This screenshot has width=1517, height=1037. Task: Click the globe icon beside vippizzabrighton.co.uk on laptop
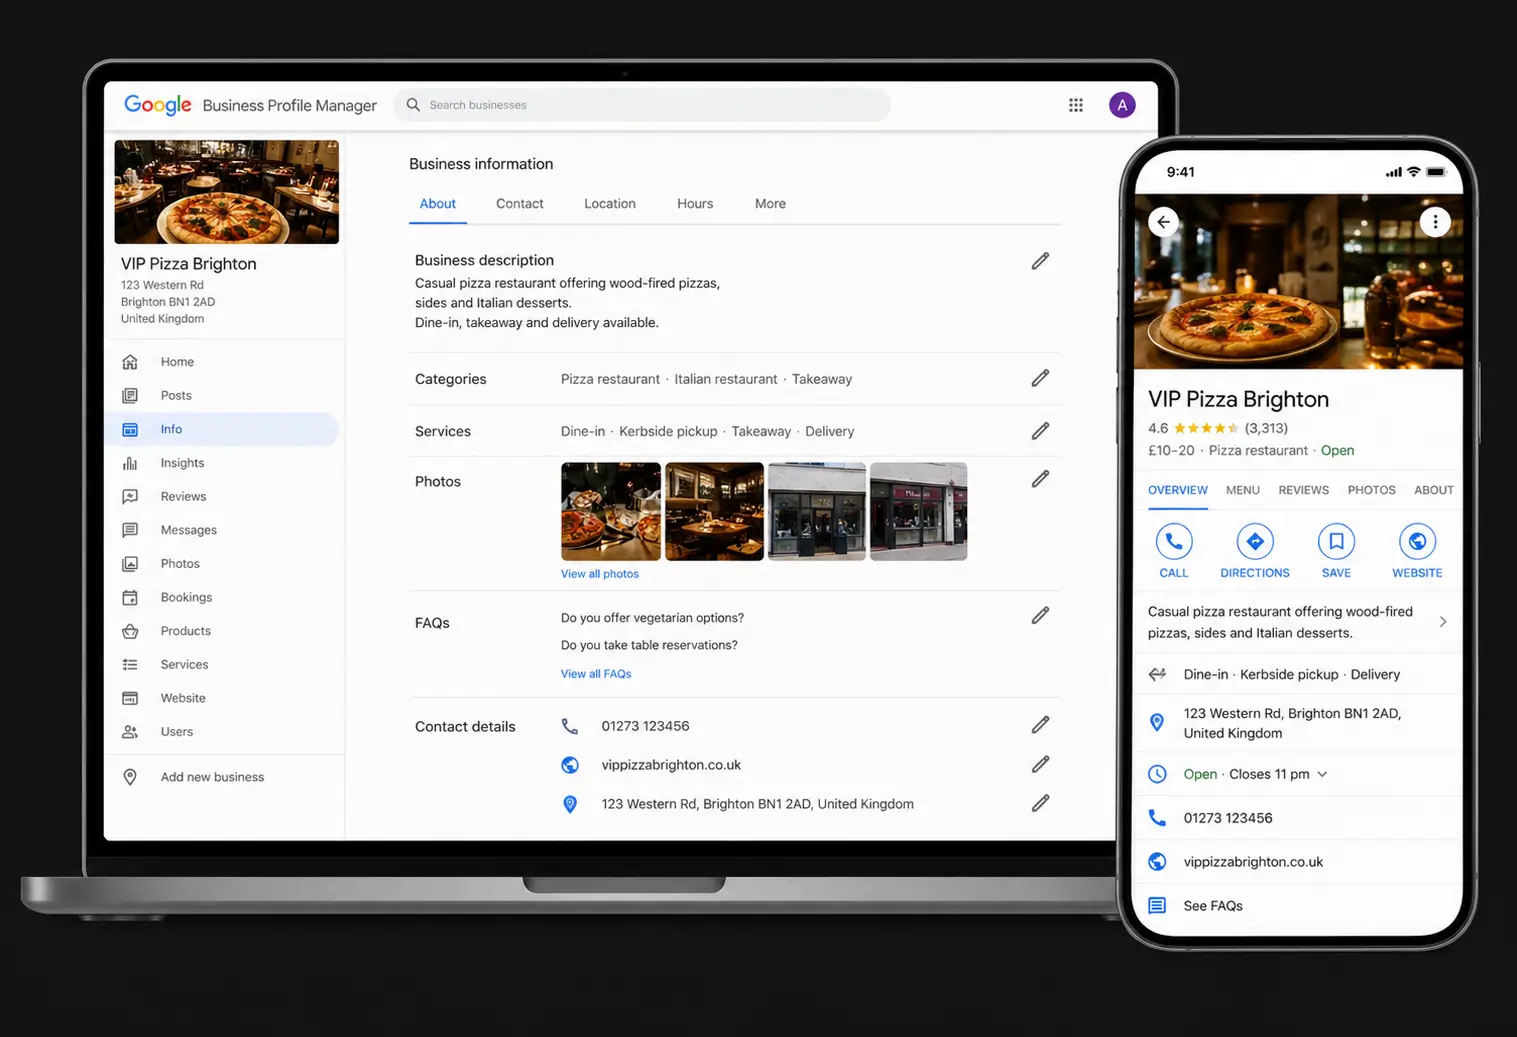click(570, 765)
